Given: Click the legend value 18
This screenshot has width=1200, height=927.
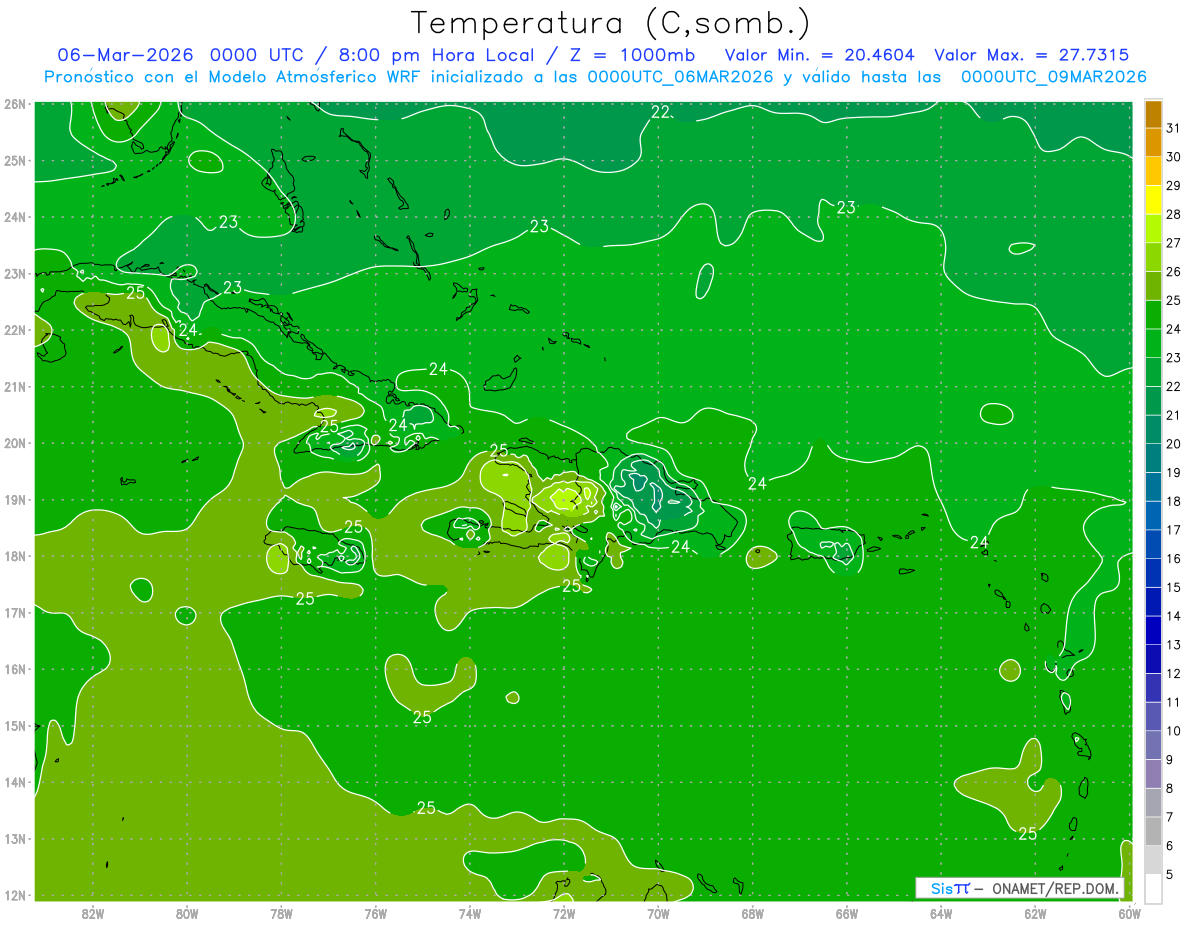Looking at the screenshot, I should pos(1173,501).
